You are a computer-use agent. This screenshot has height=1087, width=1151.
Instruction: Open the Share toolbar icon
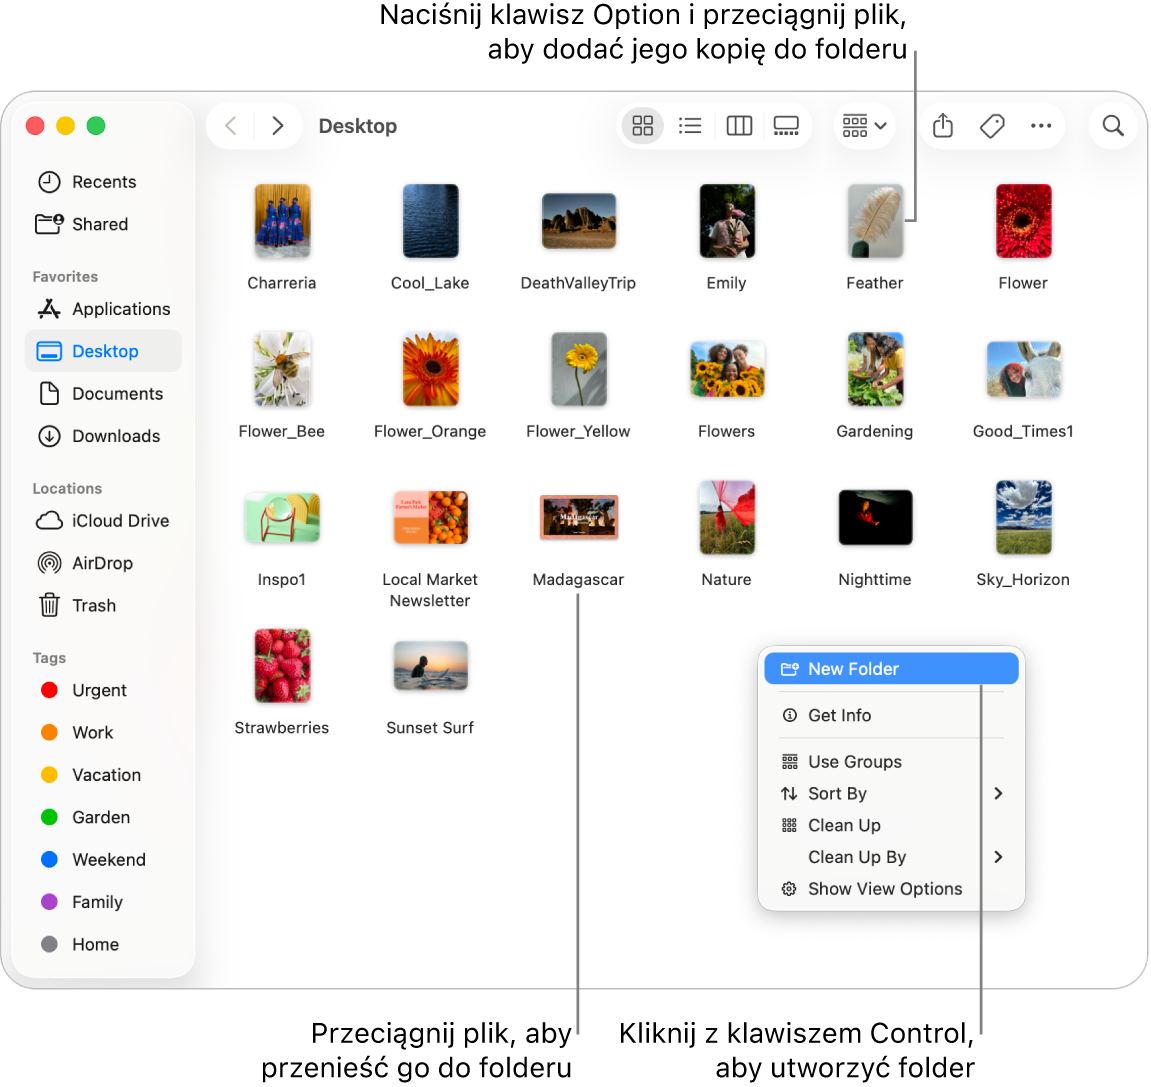942,125
